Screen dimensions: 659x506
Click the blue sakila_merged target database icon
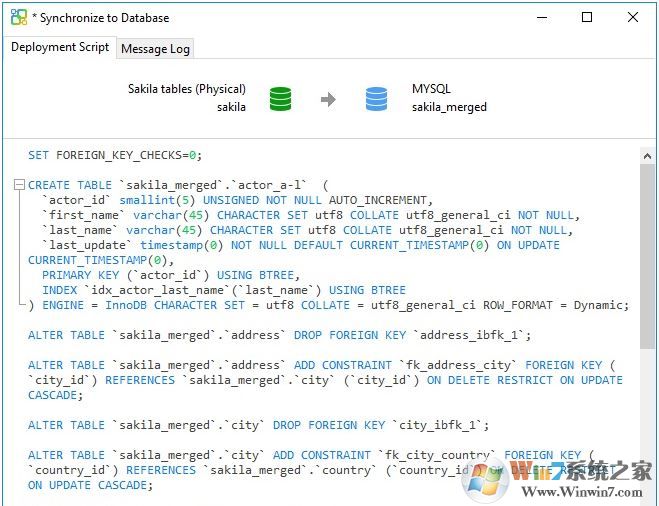[x=376, y=99]
